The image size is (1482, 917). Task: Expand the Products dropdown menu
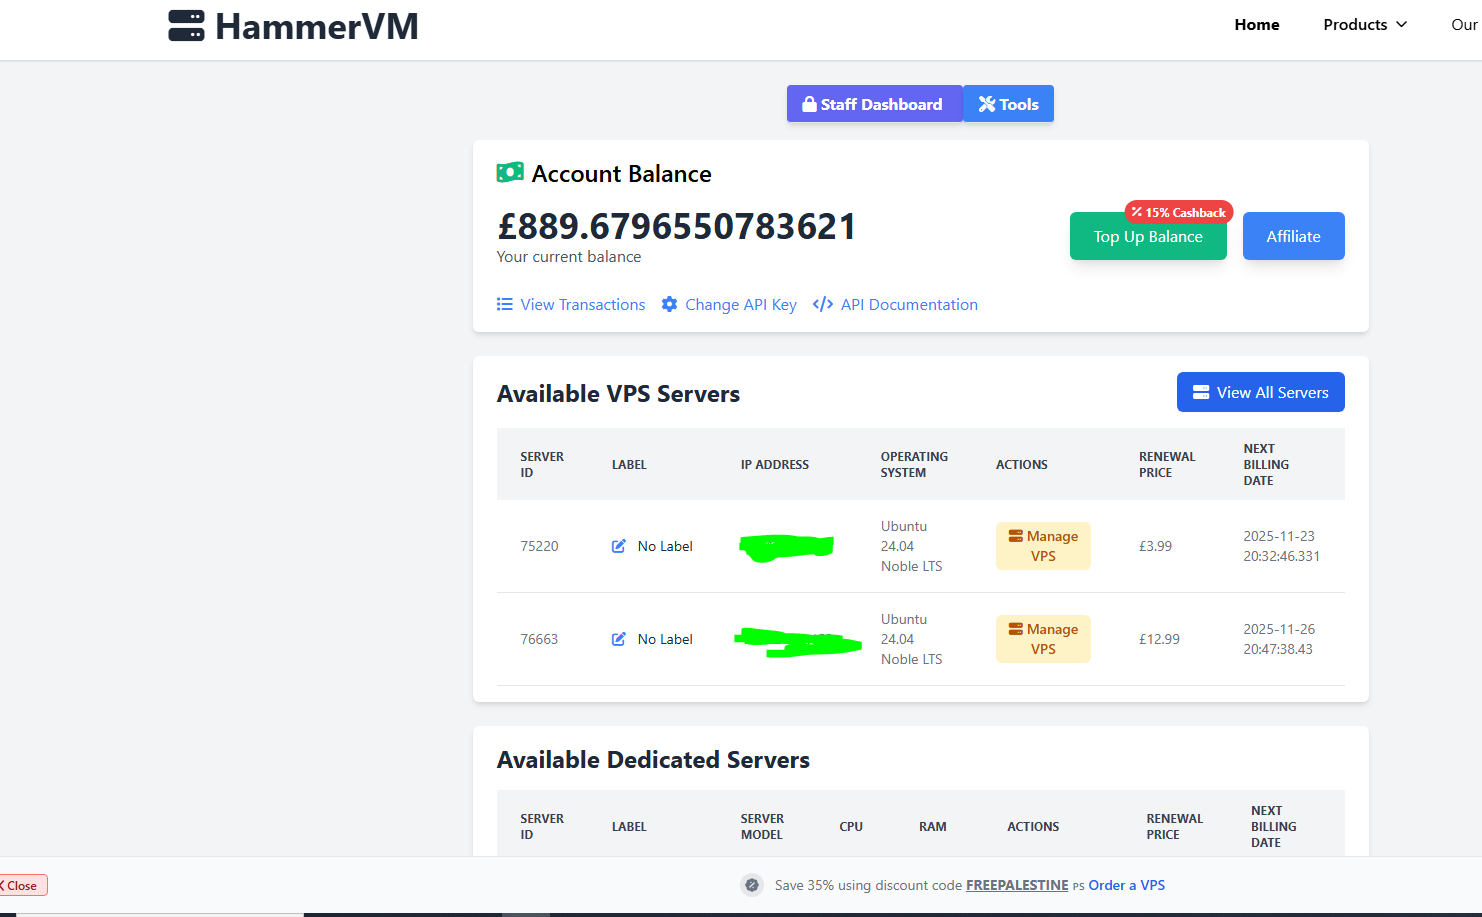click(1365, 25)
